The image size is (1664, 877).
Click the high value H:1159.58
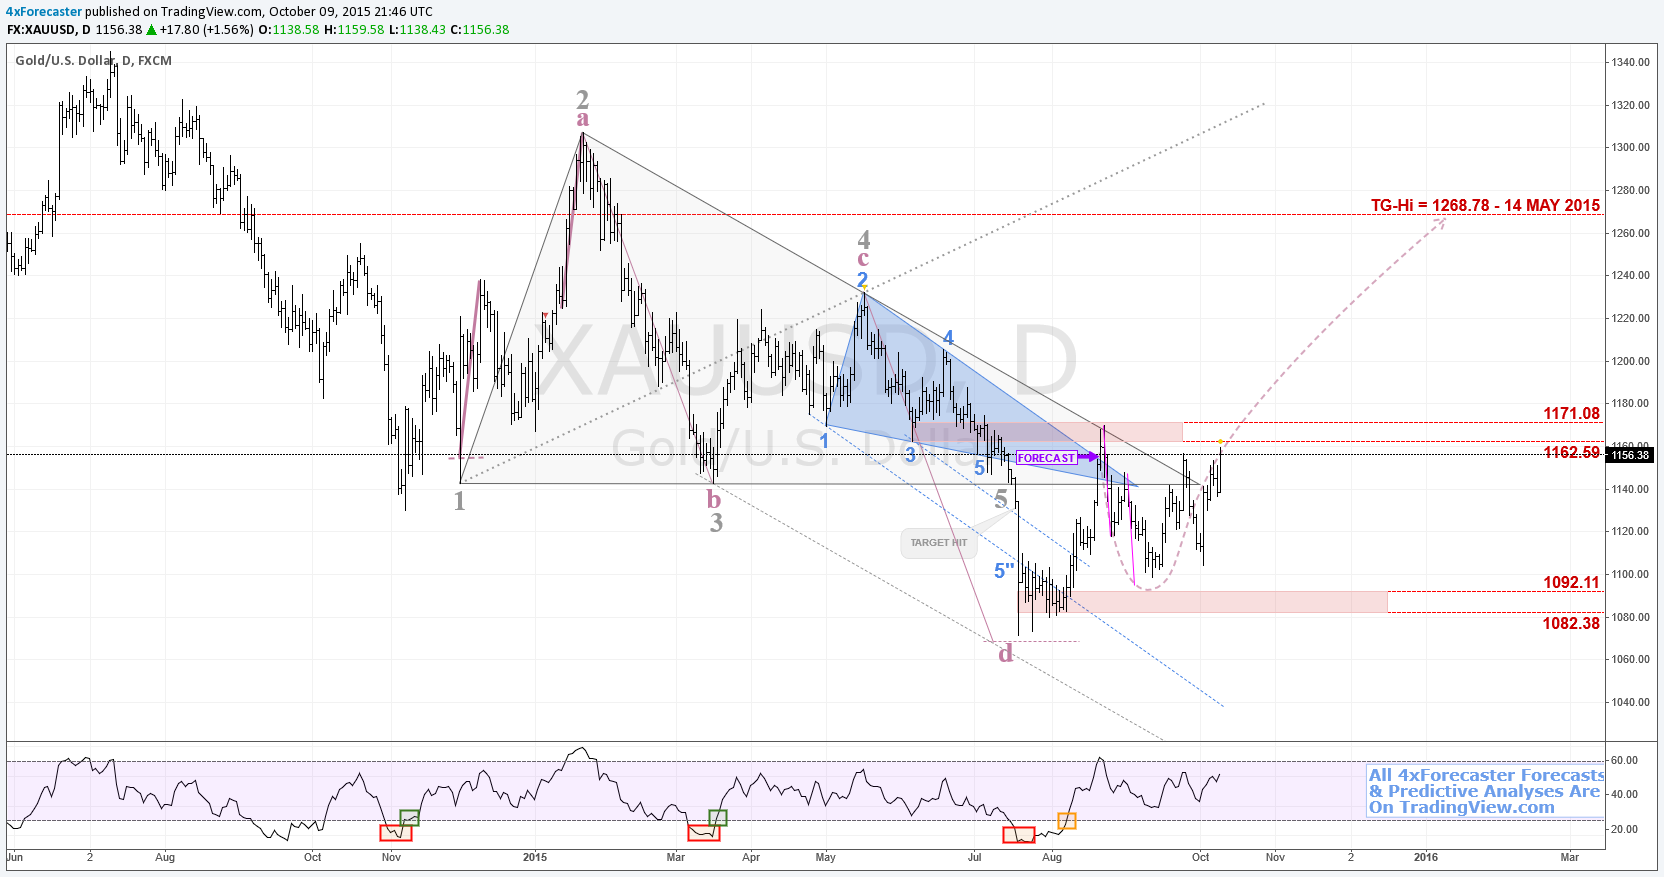(x=354, y=30)
